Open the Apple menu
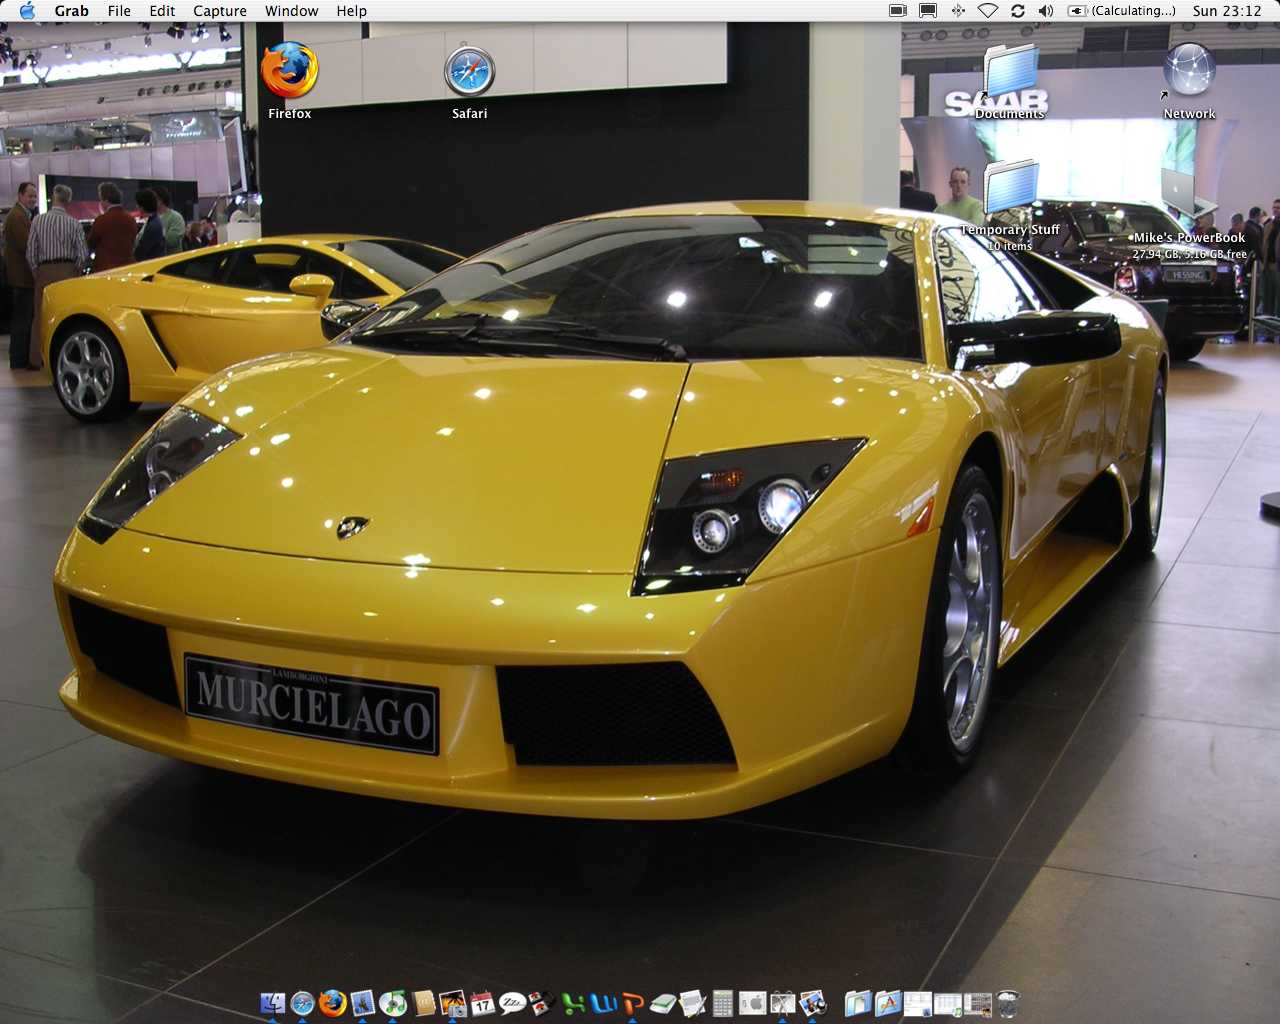1280x1024 pixels. pyautogui.click(x=27, y=11)
